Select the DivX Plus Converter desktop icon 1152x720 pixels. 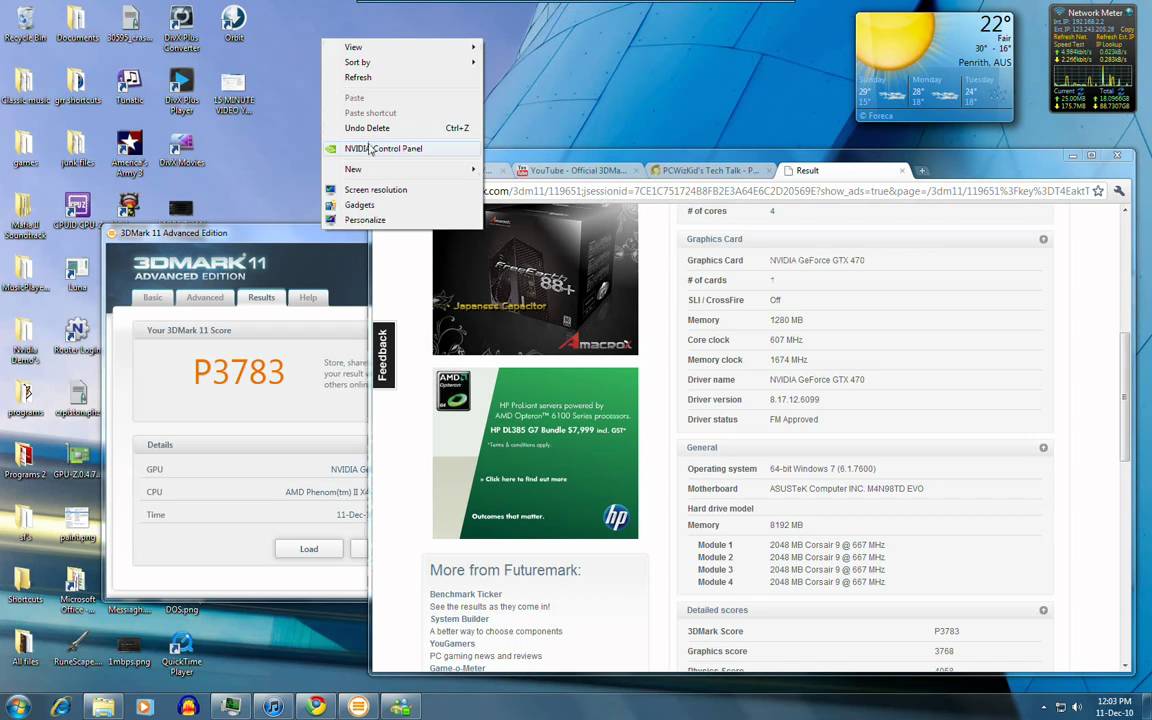pyautogui.click(x=181, y=29)
